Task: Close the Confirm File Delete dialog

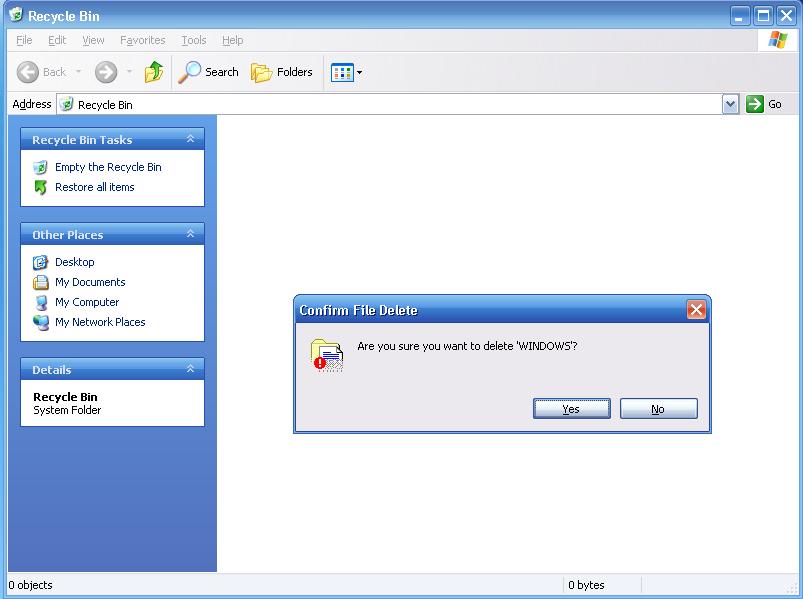Action: tap(696, 309)
